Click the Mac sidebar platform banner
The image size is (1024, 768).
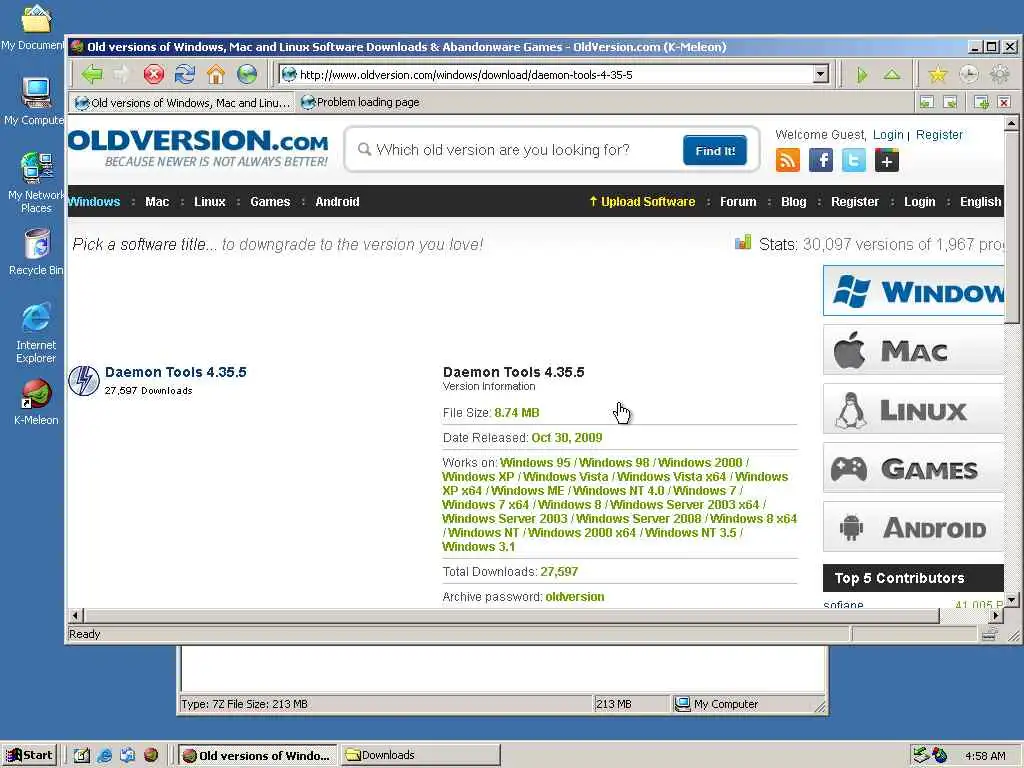pyautogui.click(x=914, y=350)
